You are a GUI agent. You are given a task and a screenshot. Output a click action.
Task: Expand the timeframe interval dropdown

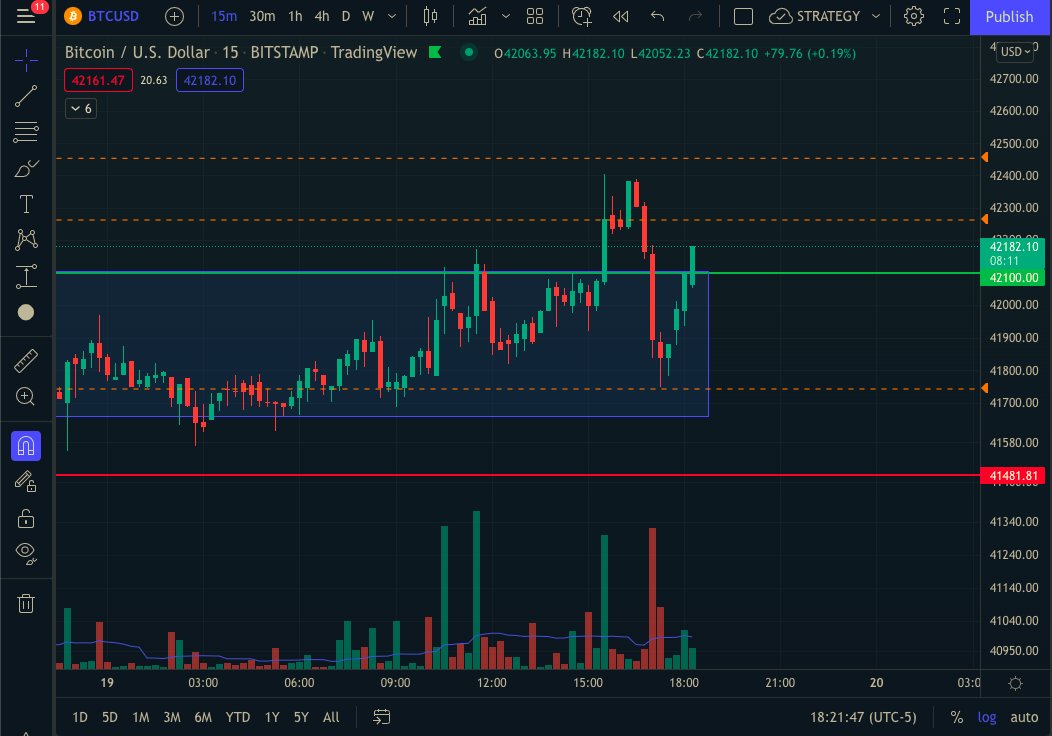click(392, 16)
